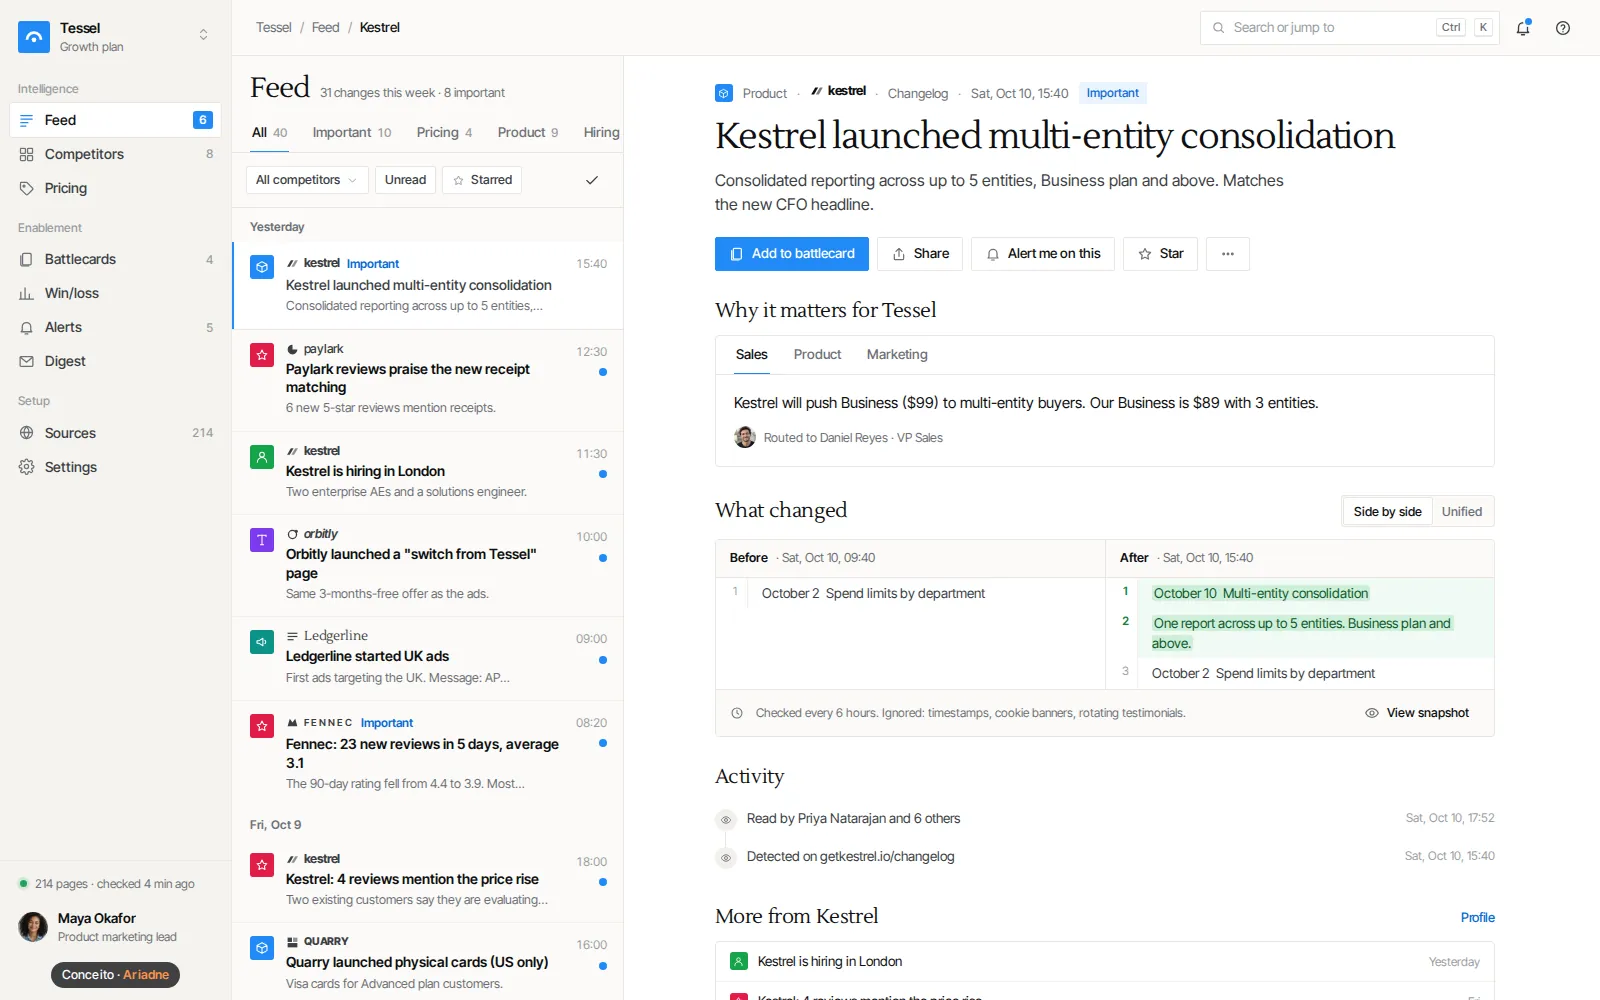Open Settings in sidebar
This screenshot has height=1000, width=1600.
pyautogui.click(x=116, y=467)
